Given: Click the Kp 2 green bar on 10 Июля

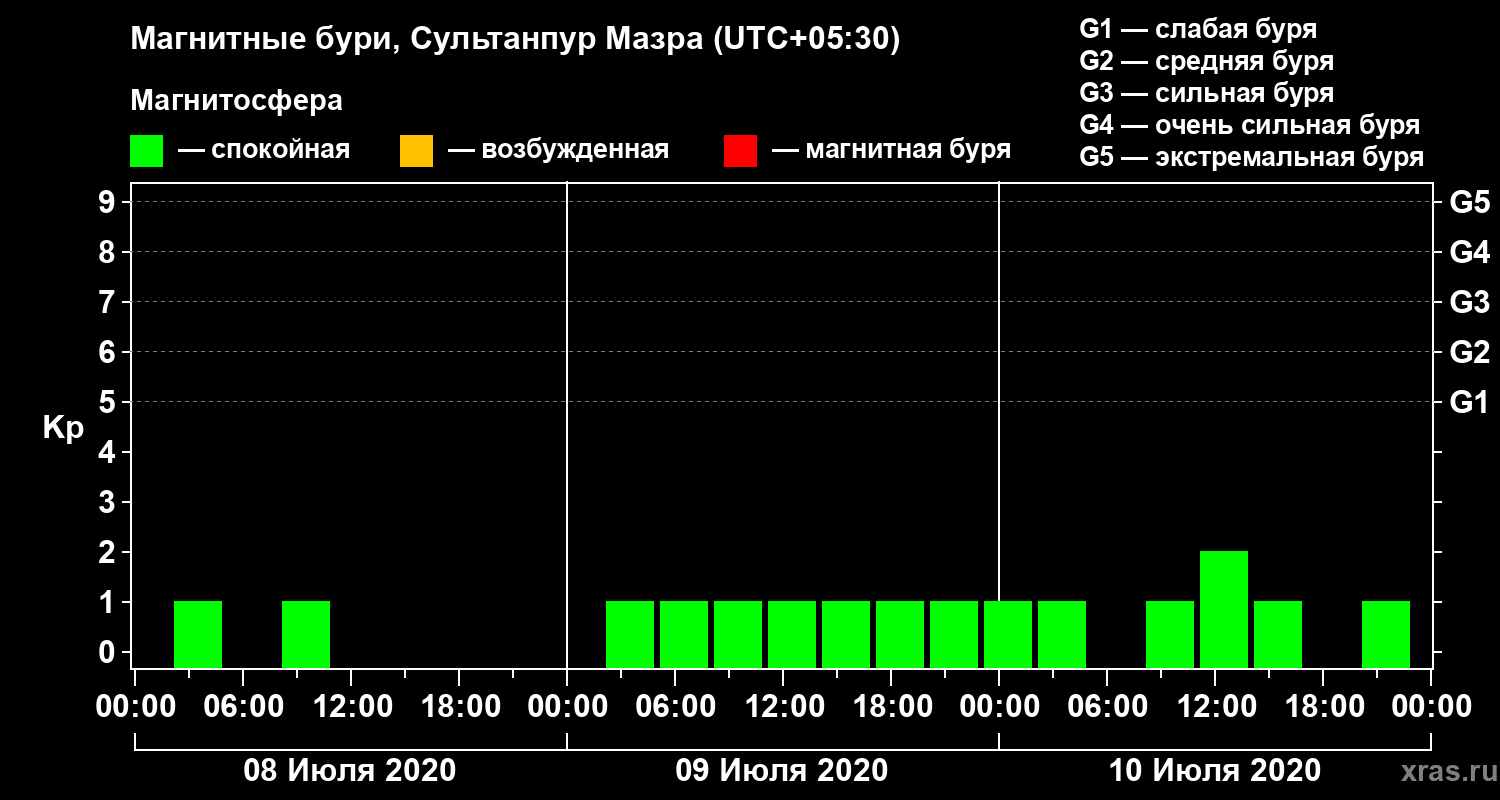Looking at the screenshot, I should pyautogui.click(x=1224, y=609).
